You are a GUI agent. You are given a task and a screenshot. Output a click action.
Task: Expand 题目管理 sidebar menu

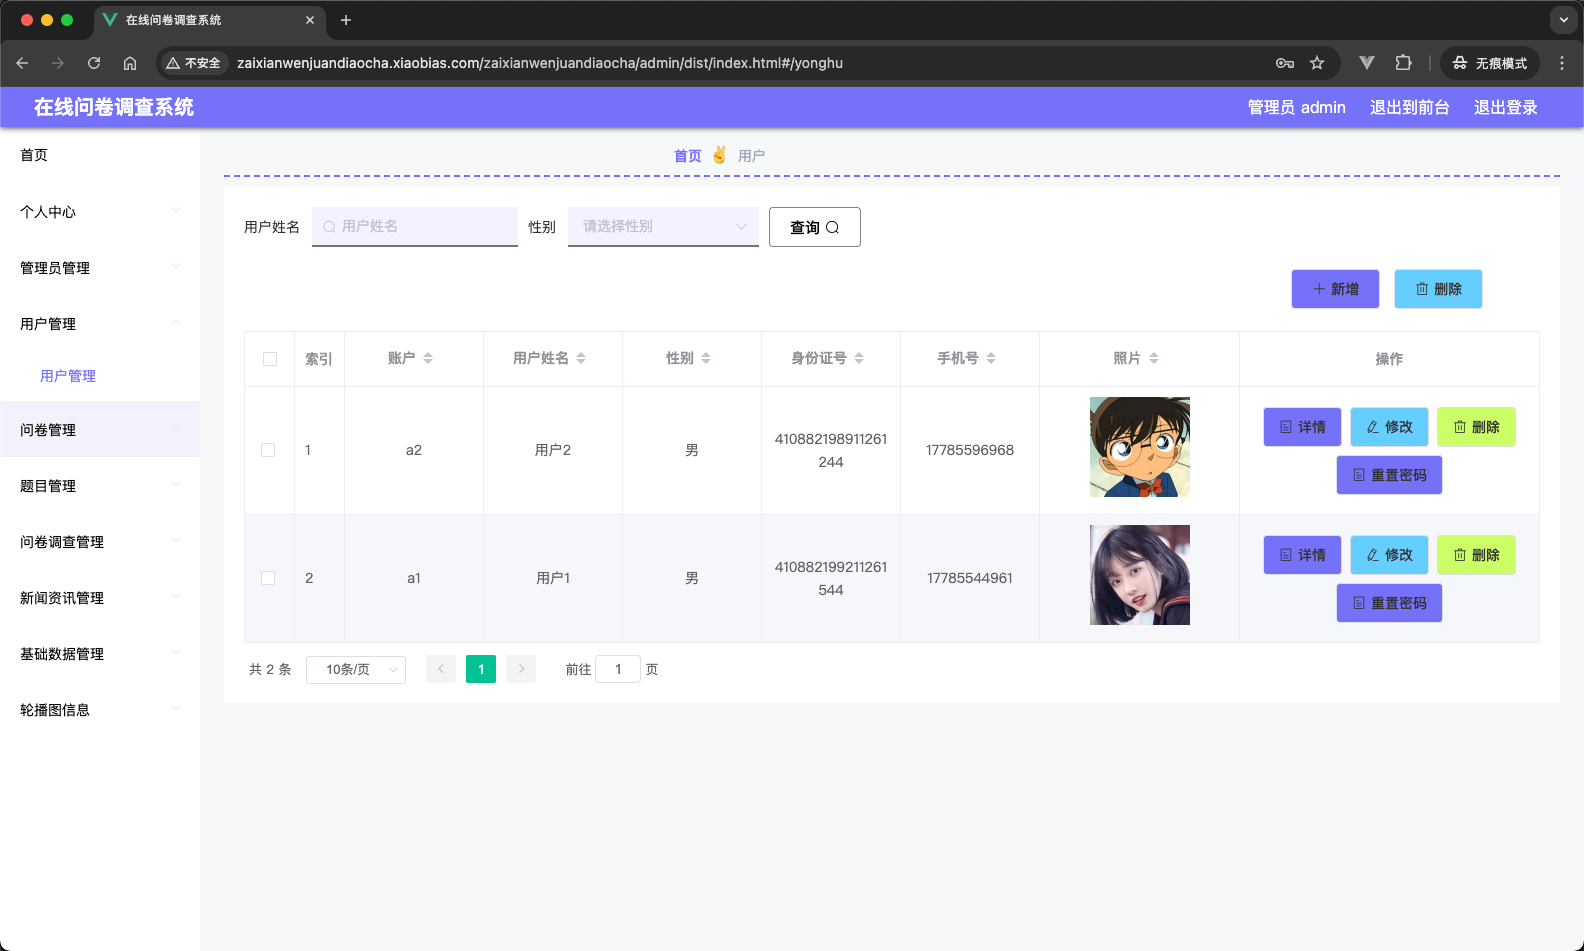[x=100, y=486]
